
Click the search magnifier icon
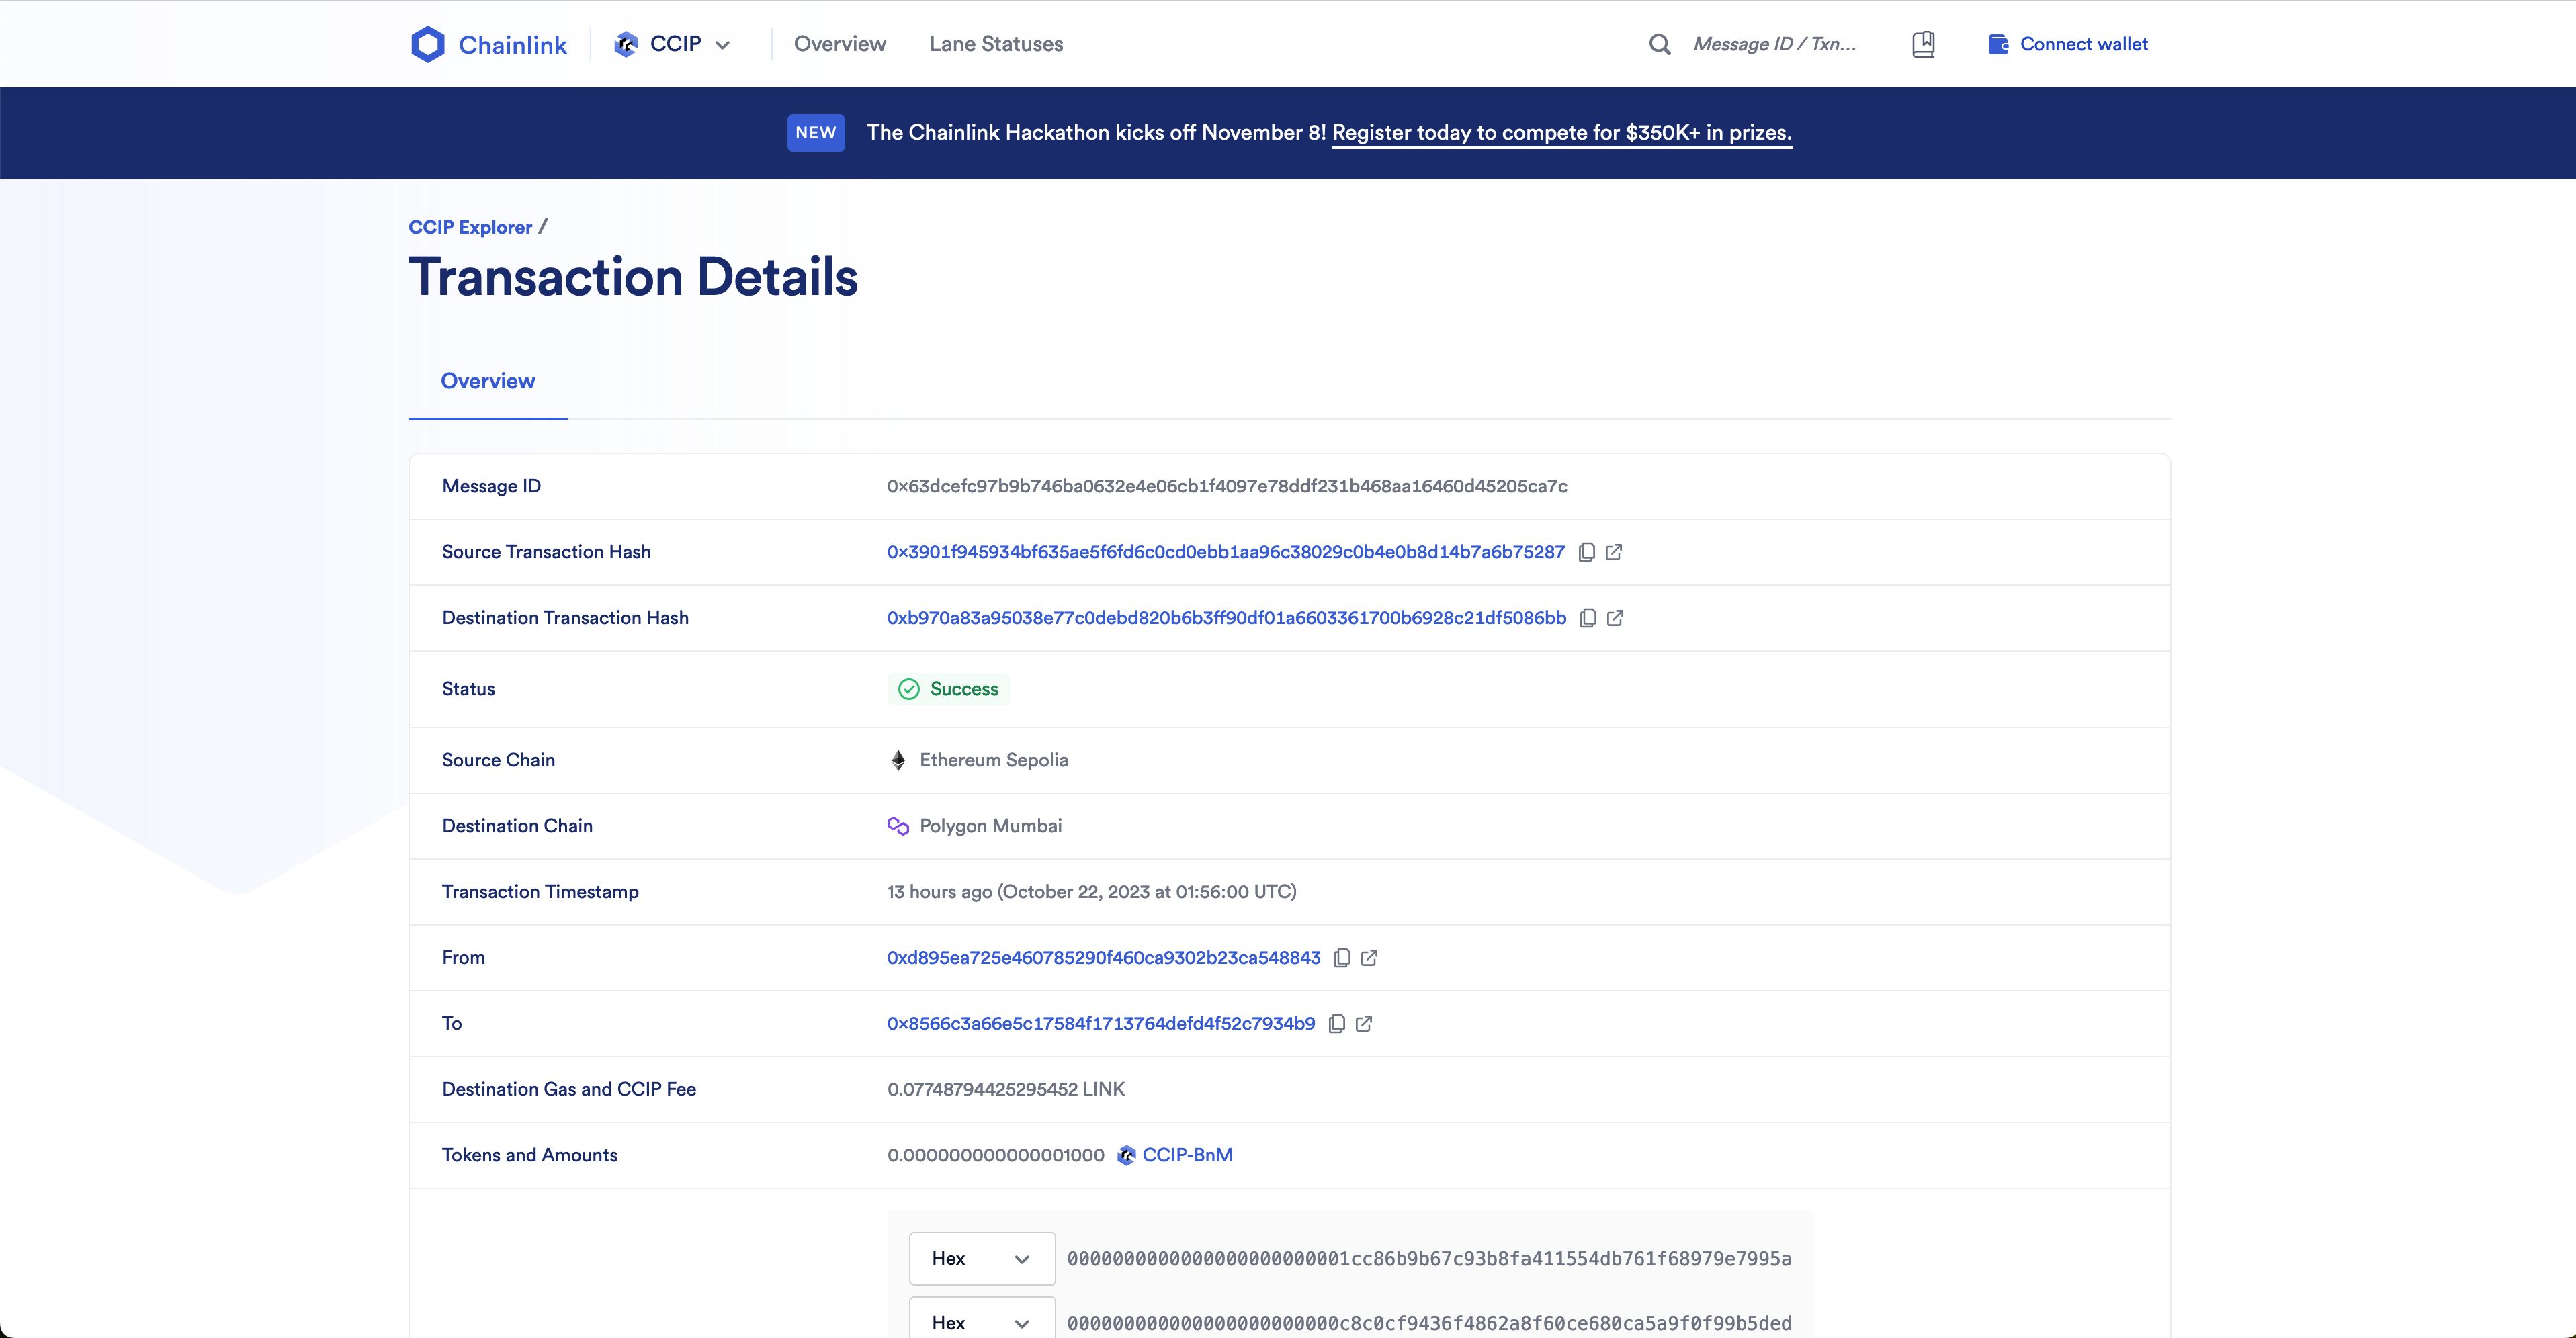point(1660,44)
